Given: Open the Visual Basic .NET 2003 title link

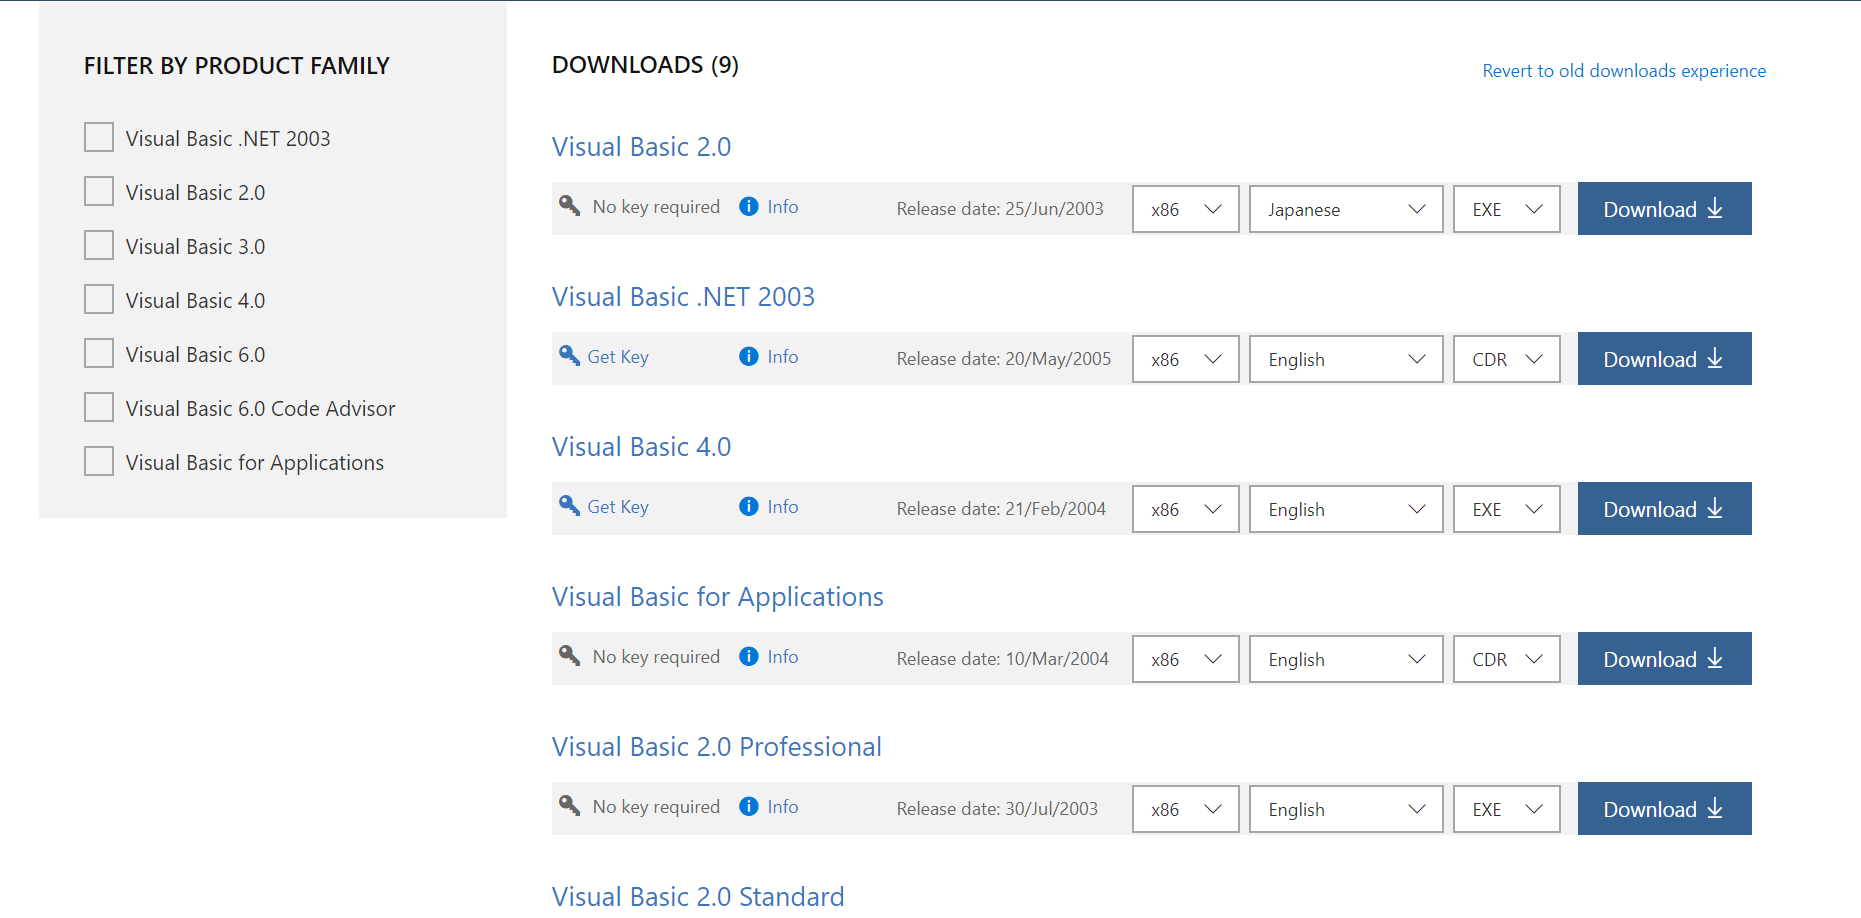Looking at the screenshot, I should tap(683, 297).
